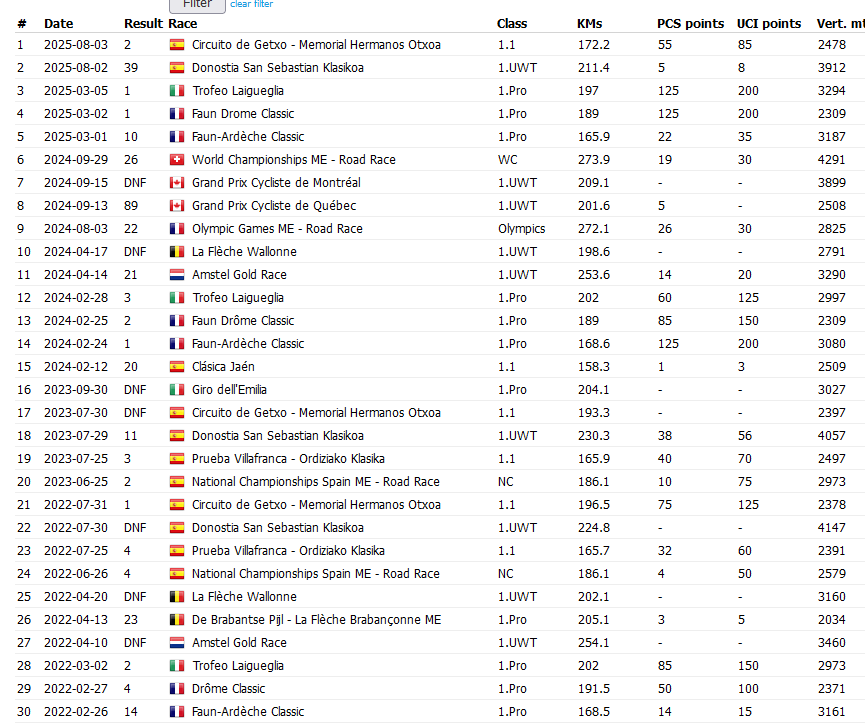Sort by PCS points column header
The width and height of the screenshot is (865, 724).
coord(690,24)
